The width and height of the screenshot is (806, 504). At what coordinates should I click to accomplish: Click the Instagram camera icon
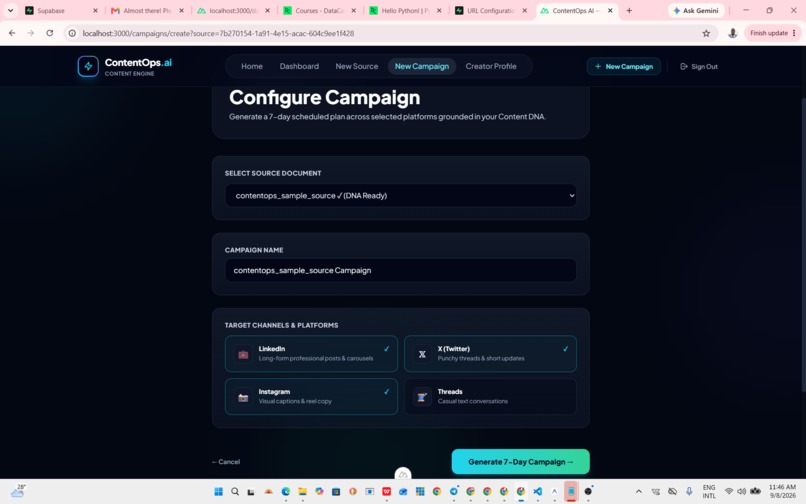click(243, 397)
